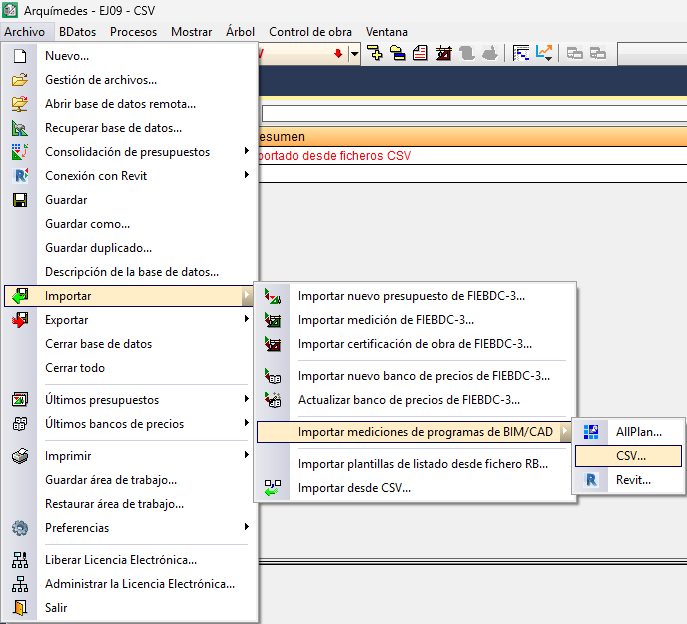Open the Procesos menu
This screenshot has width=687, height=624.
pyautogui.click(x=133, y=32)
